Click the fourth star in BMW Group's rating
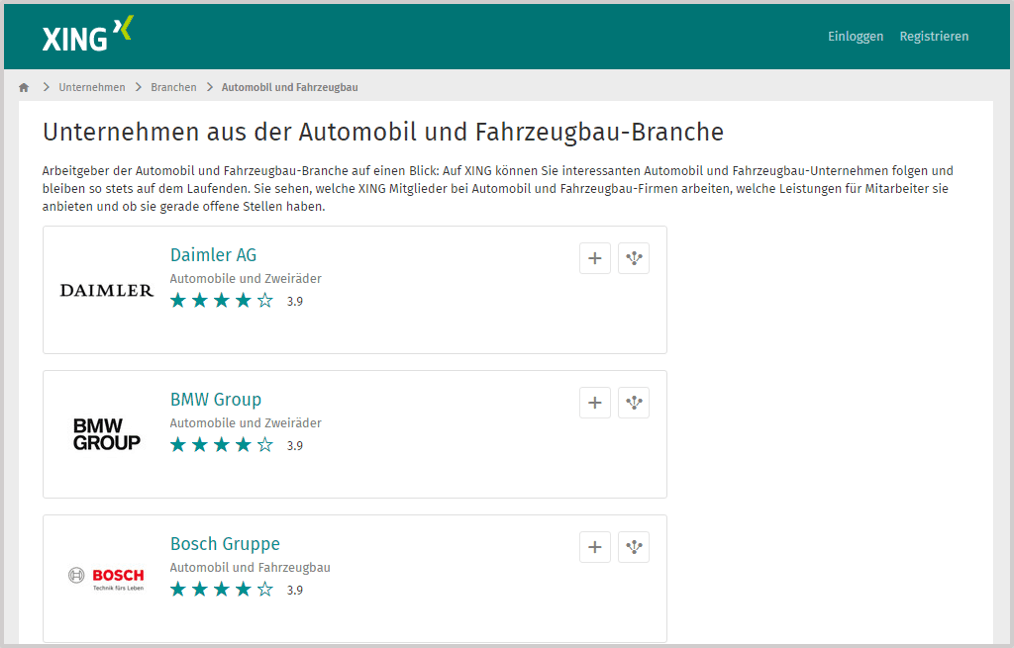The height and width of the screenshot is (648, 1014). click(x=243, y=444)
